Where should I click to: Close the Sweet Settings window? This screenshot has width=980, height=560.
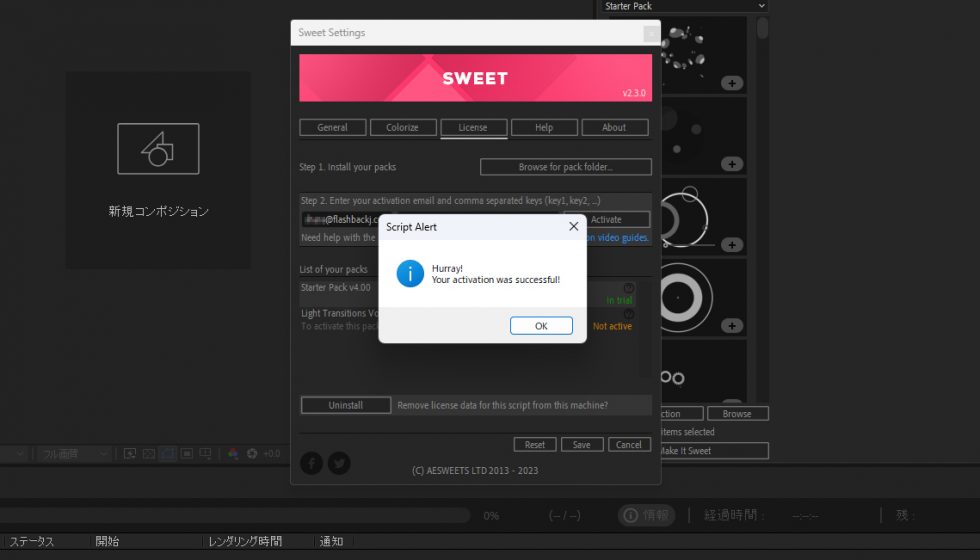click(x=651, y=33)
